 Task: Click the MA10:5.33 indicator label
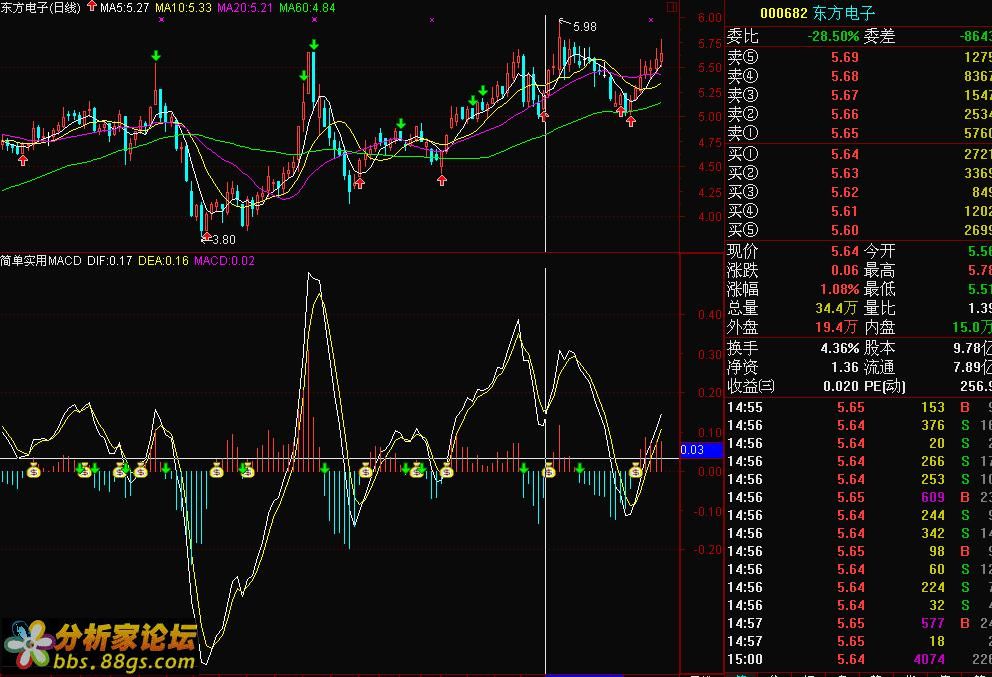coord(183,8)
